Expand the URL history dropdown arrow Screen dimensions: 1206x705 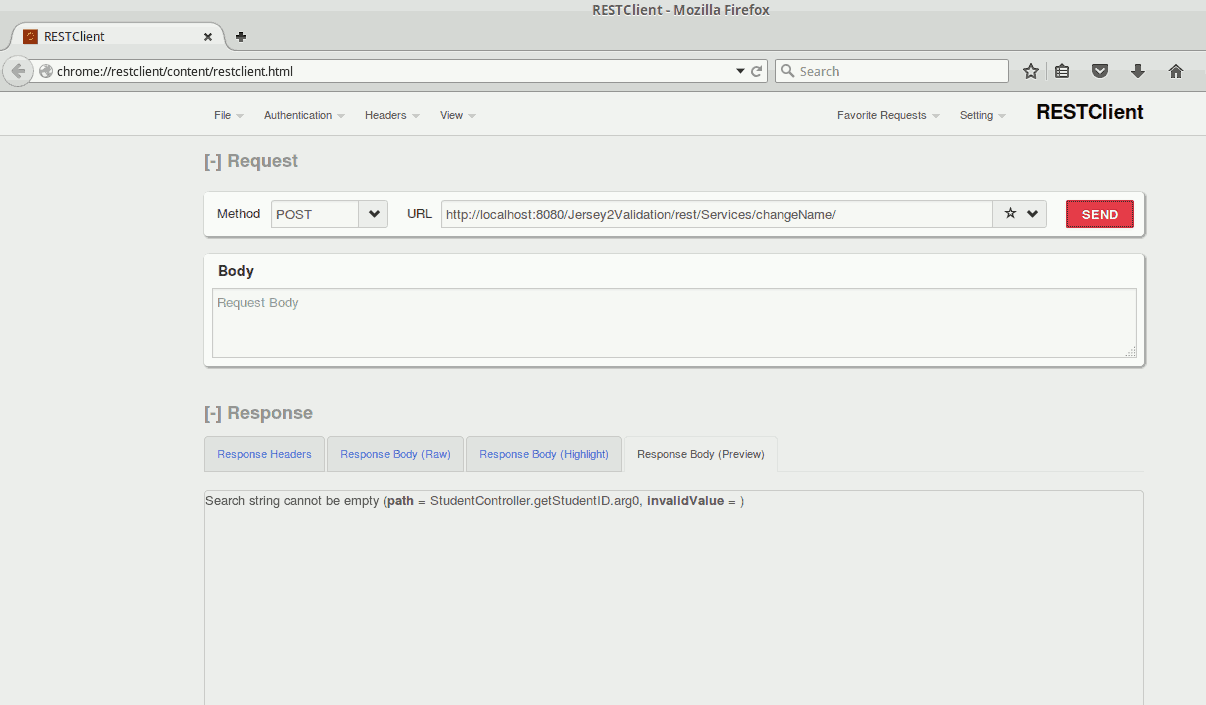coord(1032,214)
